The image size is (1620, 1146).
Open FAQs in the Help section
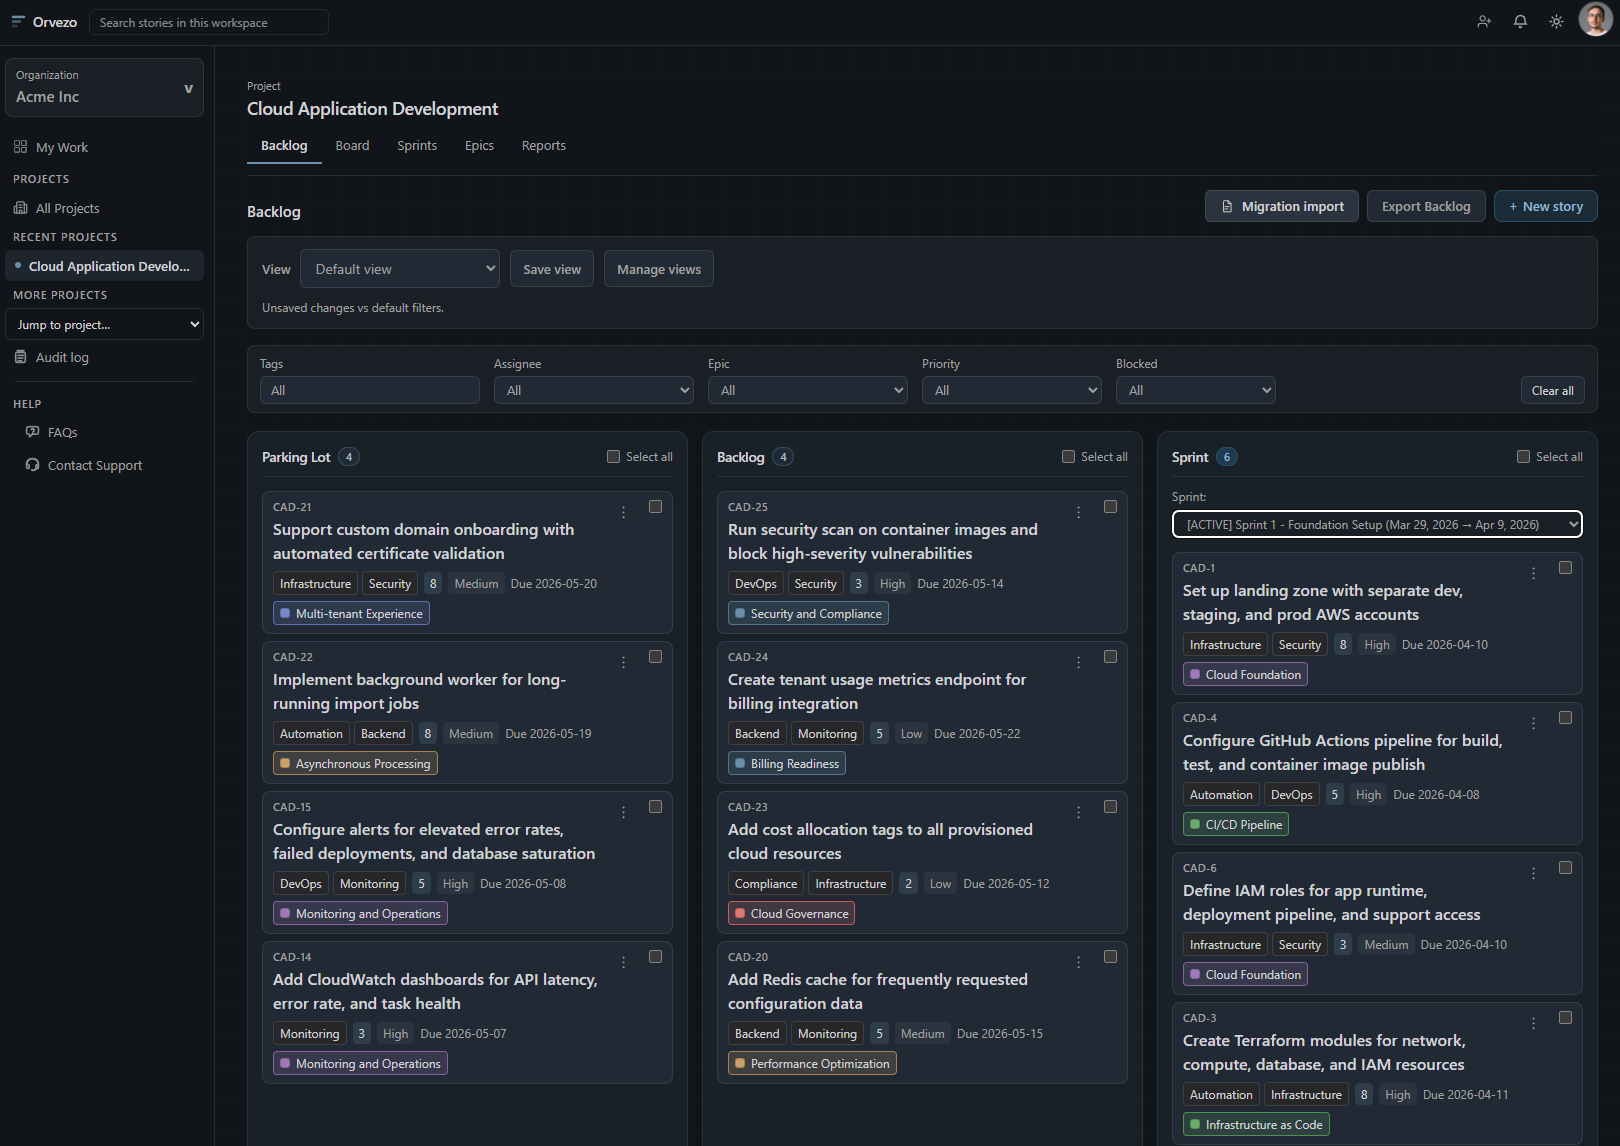click(62, 432)
